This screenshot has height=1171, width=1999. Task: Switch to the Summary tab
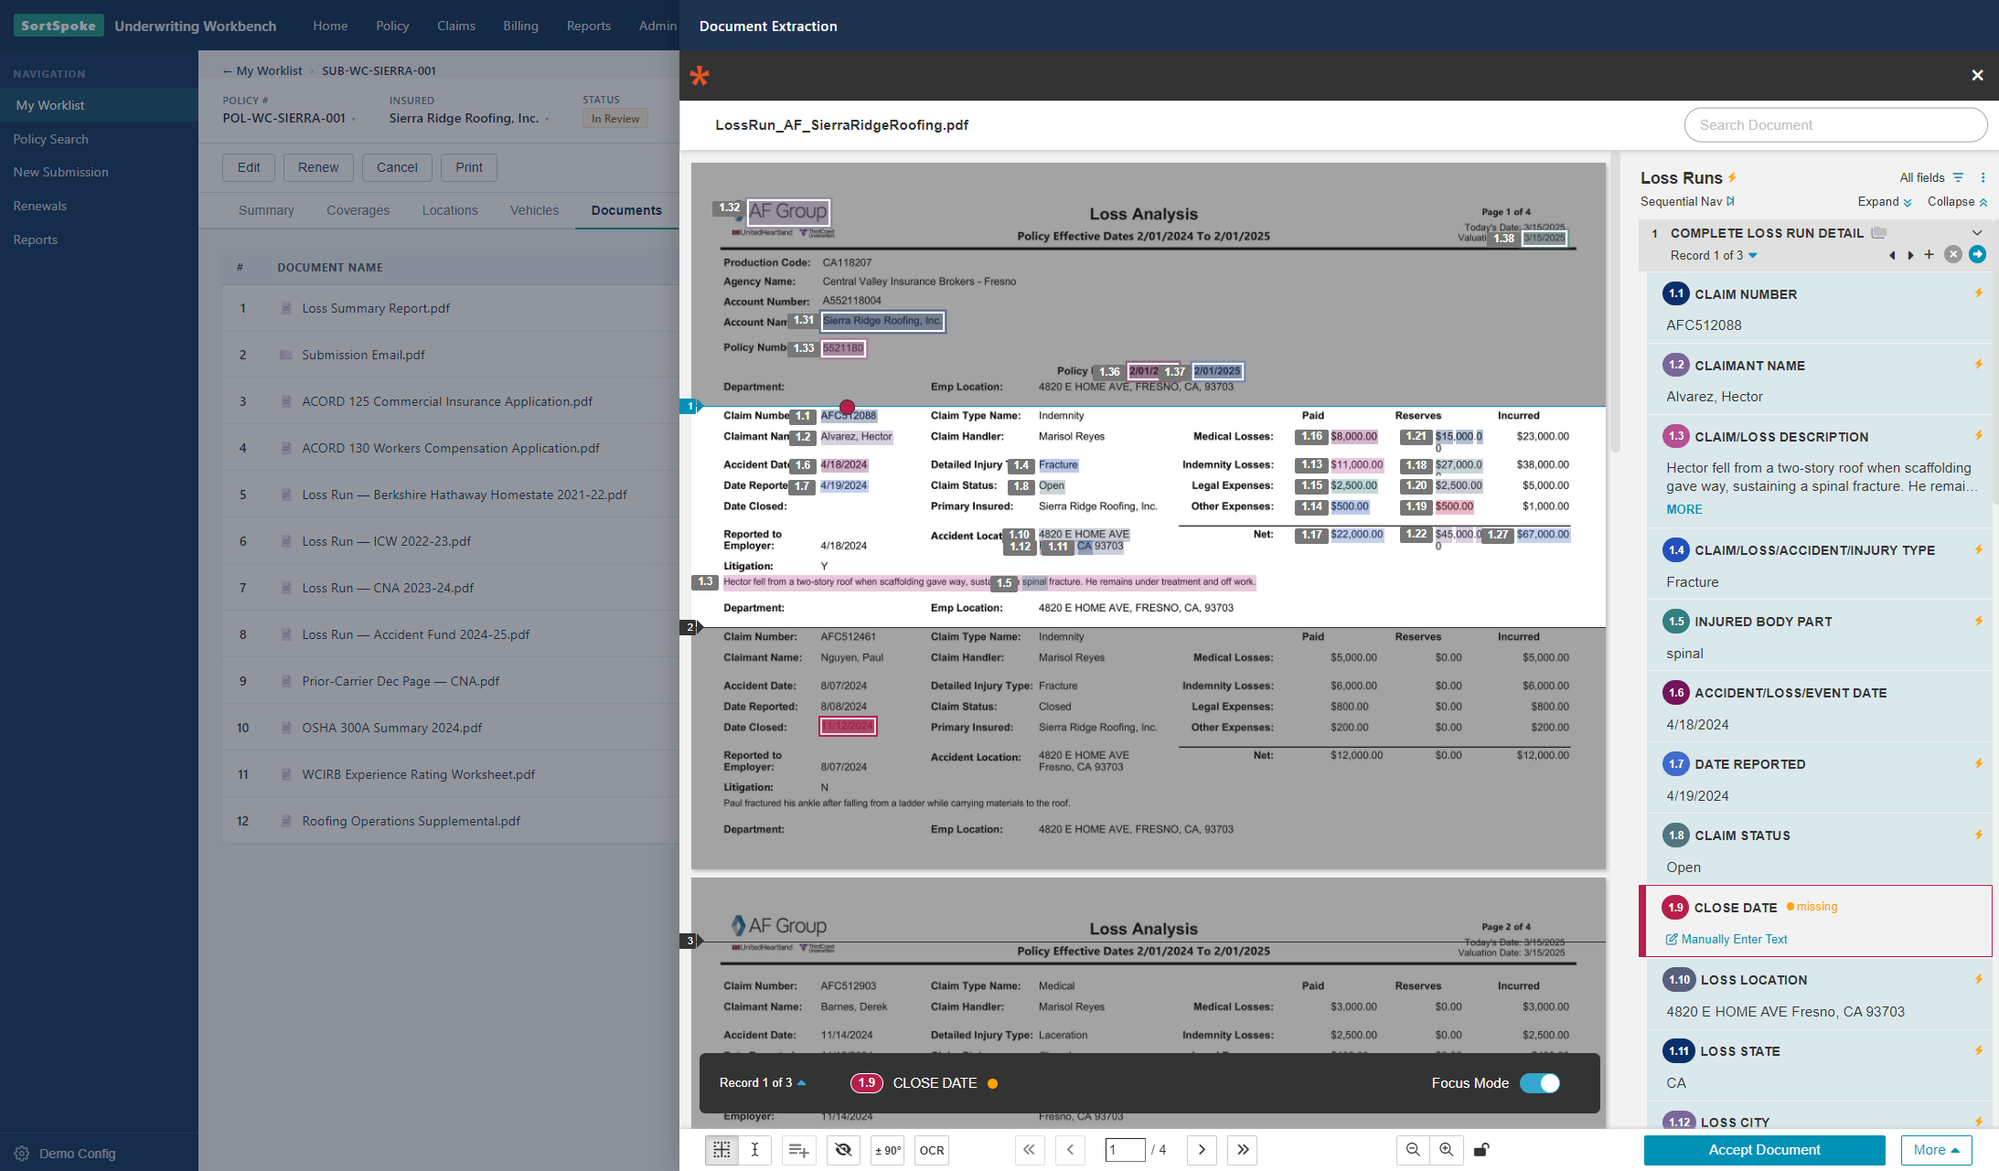point(266,210)
